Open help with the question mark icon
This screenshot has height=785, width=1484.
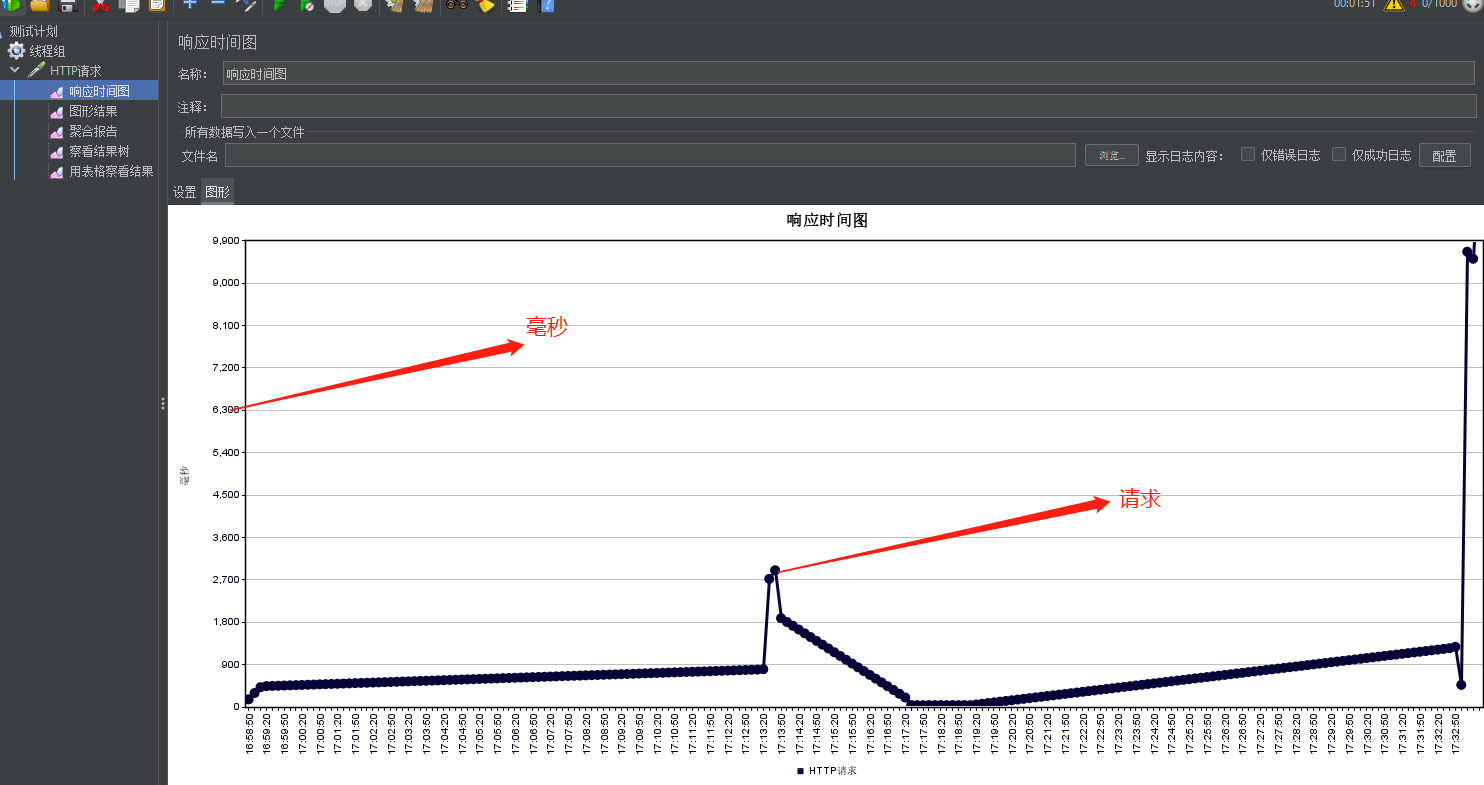pyautogui.click(x=546, y=5)
